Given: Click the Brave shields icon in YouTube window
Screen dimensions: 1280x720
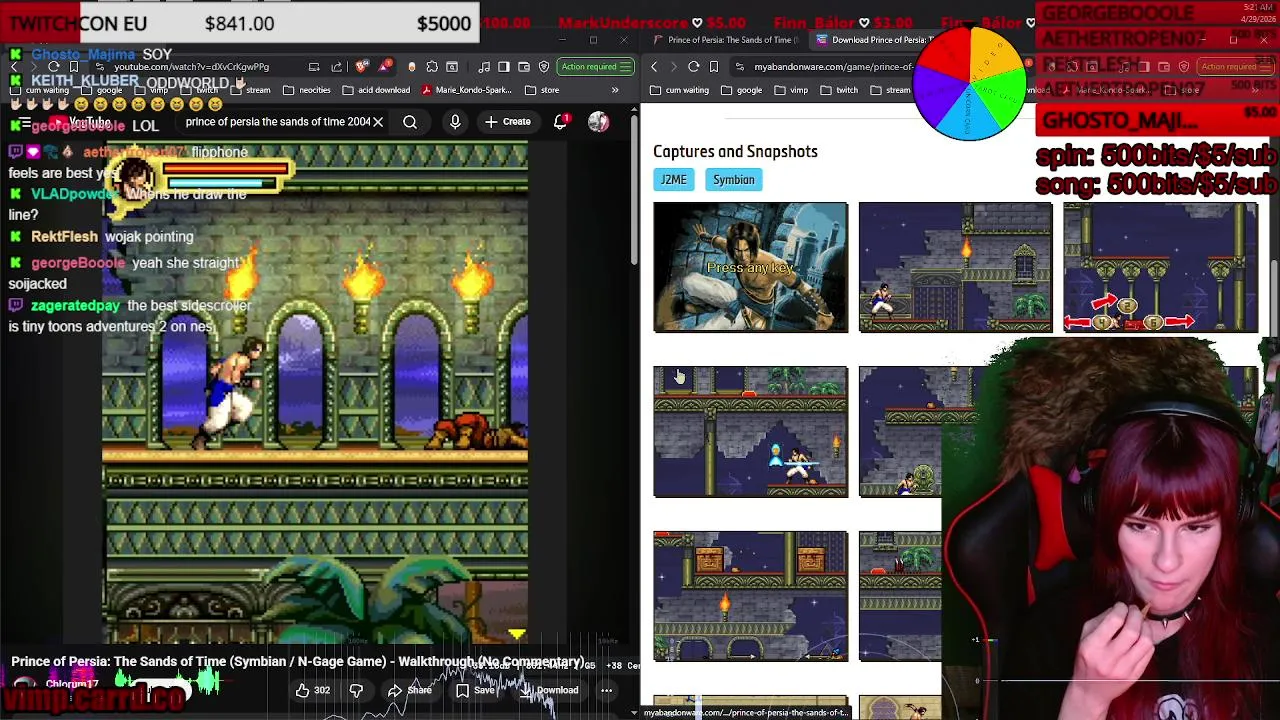Looking at the screenshot, I should click(362, 67).
